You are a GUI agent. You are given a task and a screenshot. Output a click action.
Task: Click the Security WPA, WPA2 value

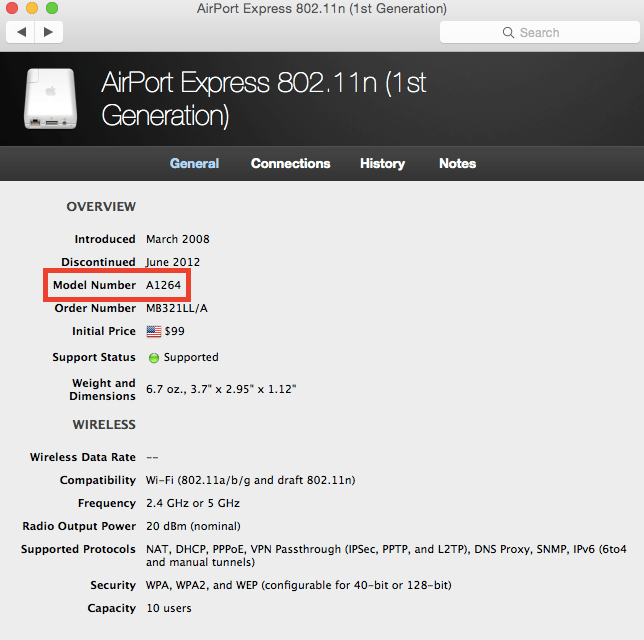(x=299, y=585)
